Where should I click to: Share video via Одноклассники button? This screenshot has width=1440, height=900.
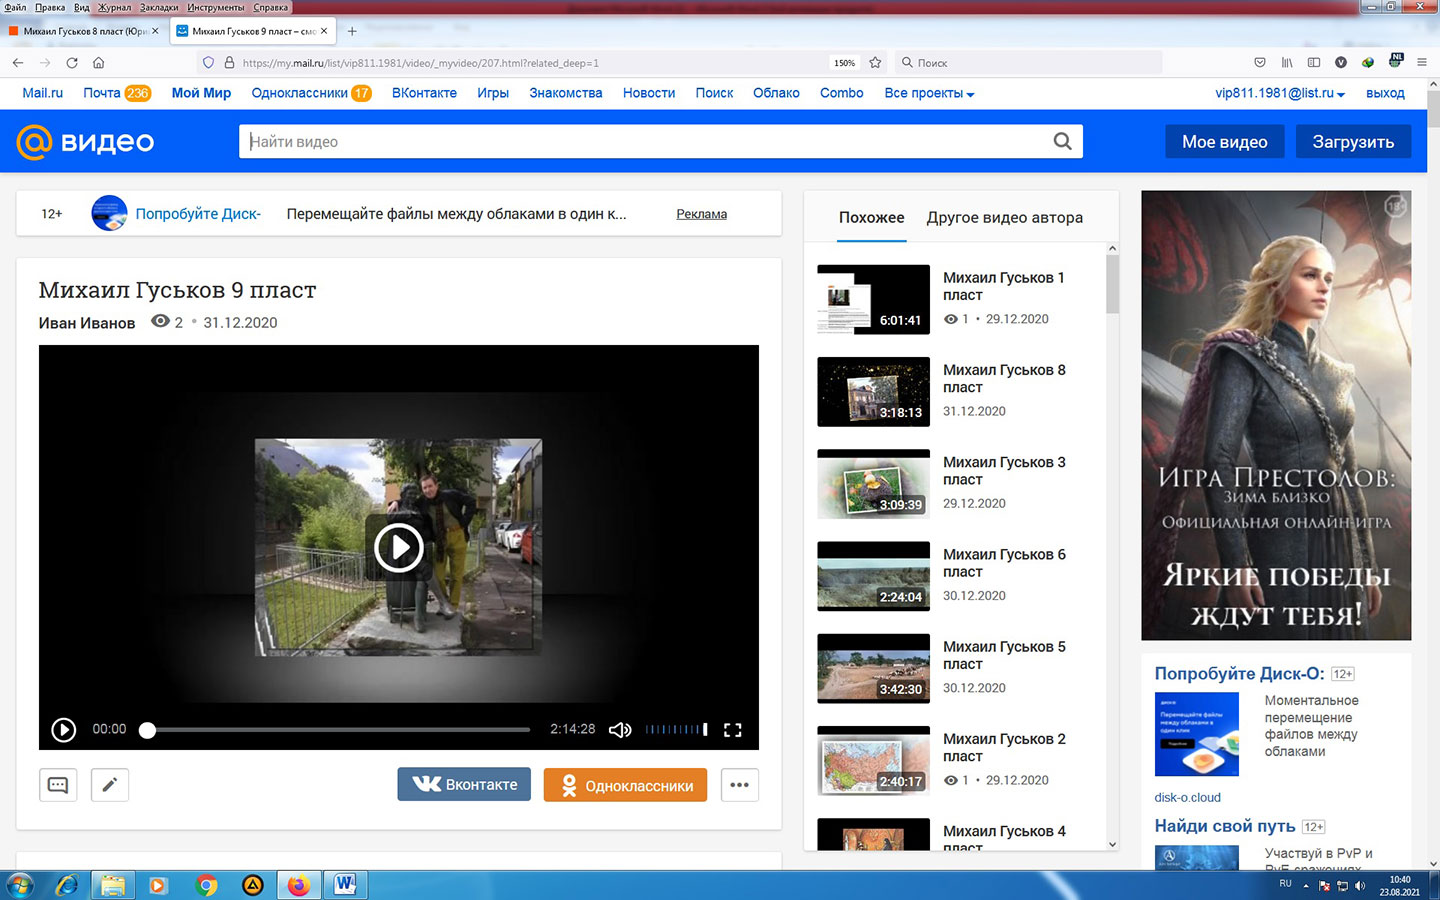click(625, 785)
